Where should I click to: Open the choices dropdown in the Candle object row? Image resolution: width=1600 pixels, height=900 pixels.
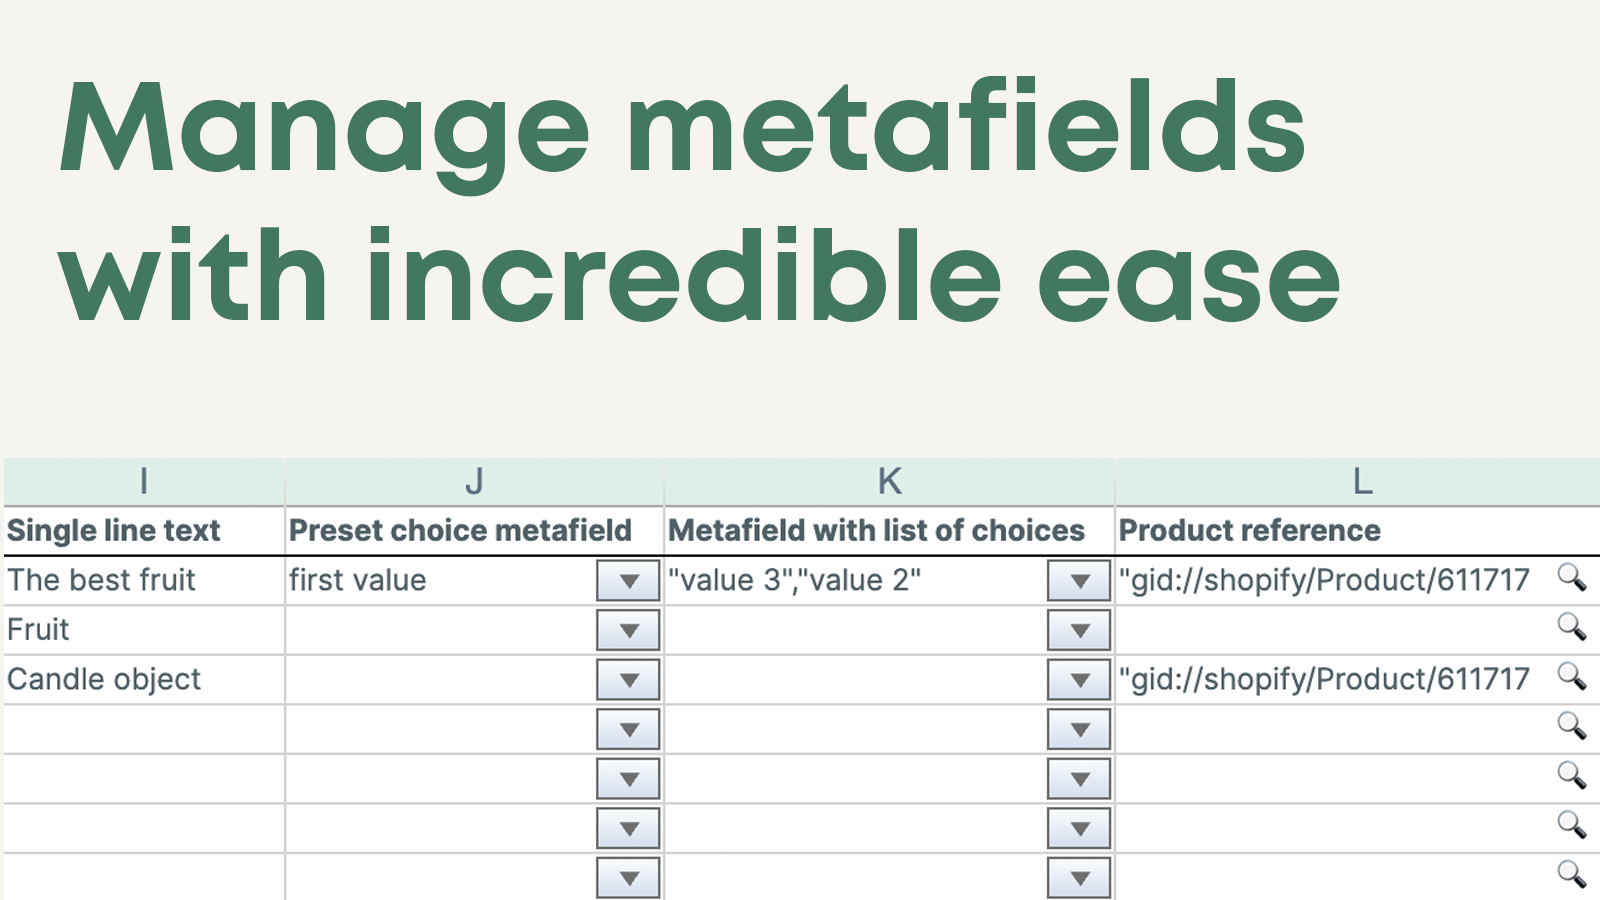(1079, 679)
